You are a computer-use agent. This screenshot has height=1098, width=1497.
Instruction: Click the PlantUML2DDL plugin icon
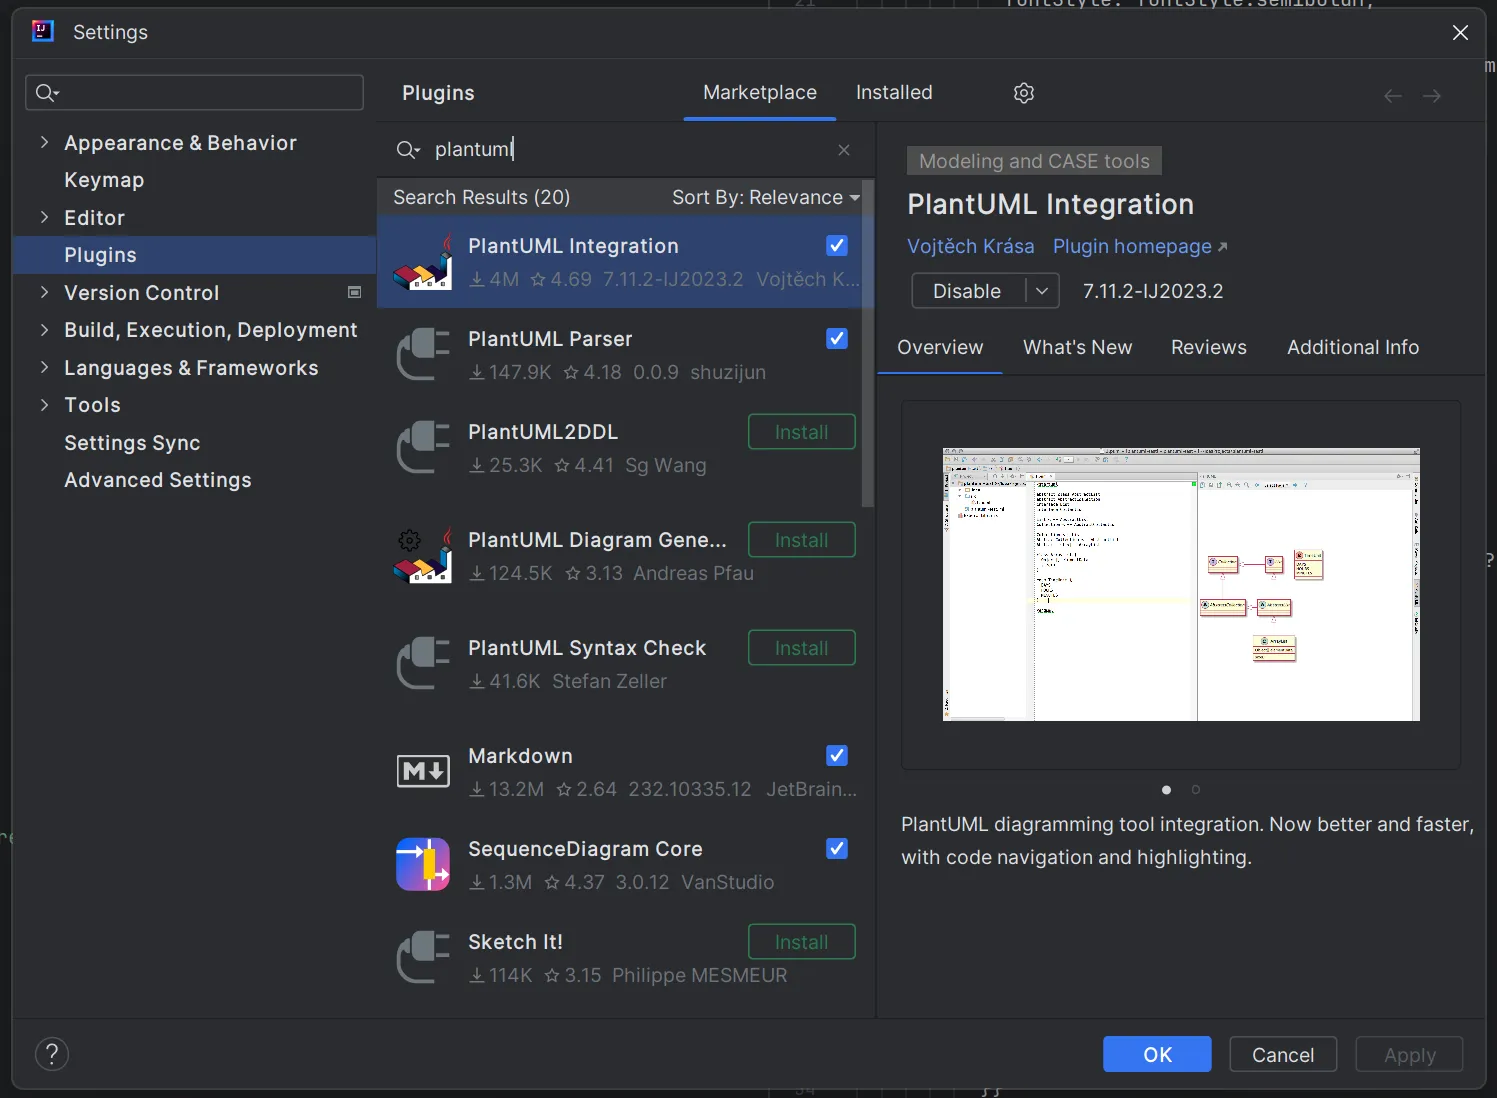click(x=423, y=448)
